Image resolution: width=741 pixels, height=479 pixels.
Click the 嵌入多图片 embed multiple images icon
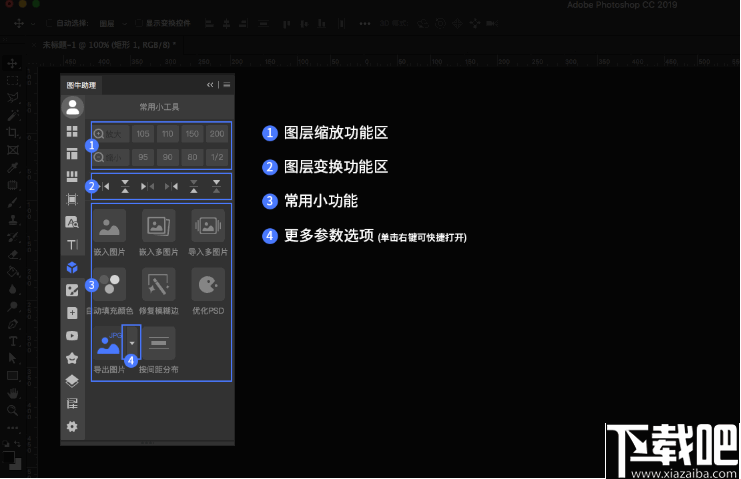(x=159, y=226)
